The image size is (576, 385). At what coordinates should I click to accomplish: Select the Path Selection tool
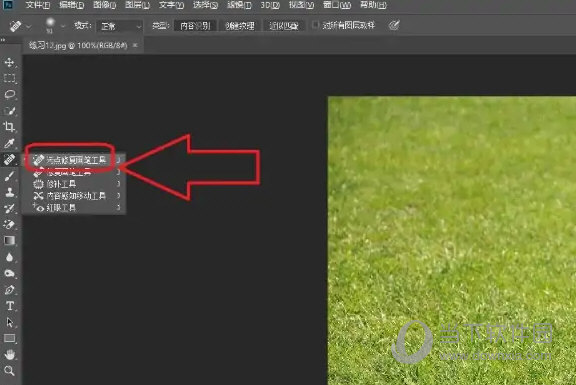(x=9, y=322)
